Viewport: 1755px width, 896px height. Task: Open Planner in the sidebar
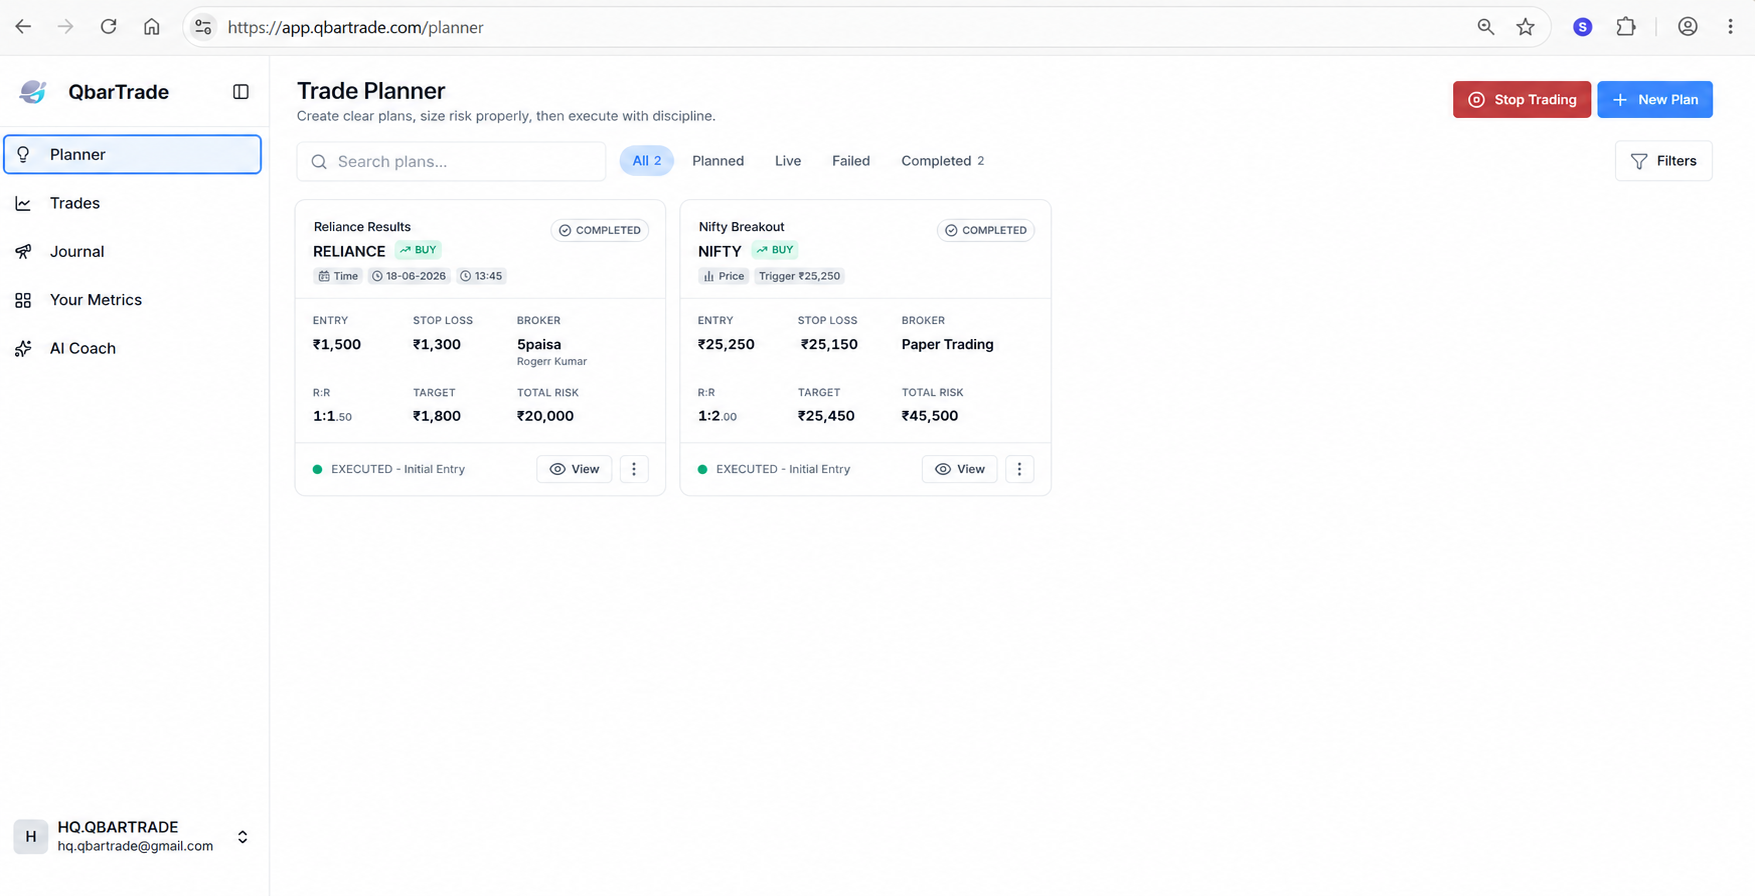coord(133,154)
